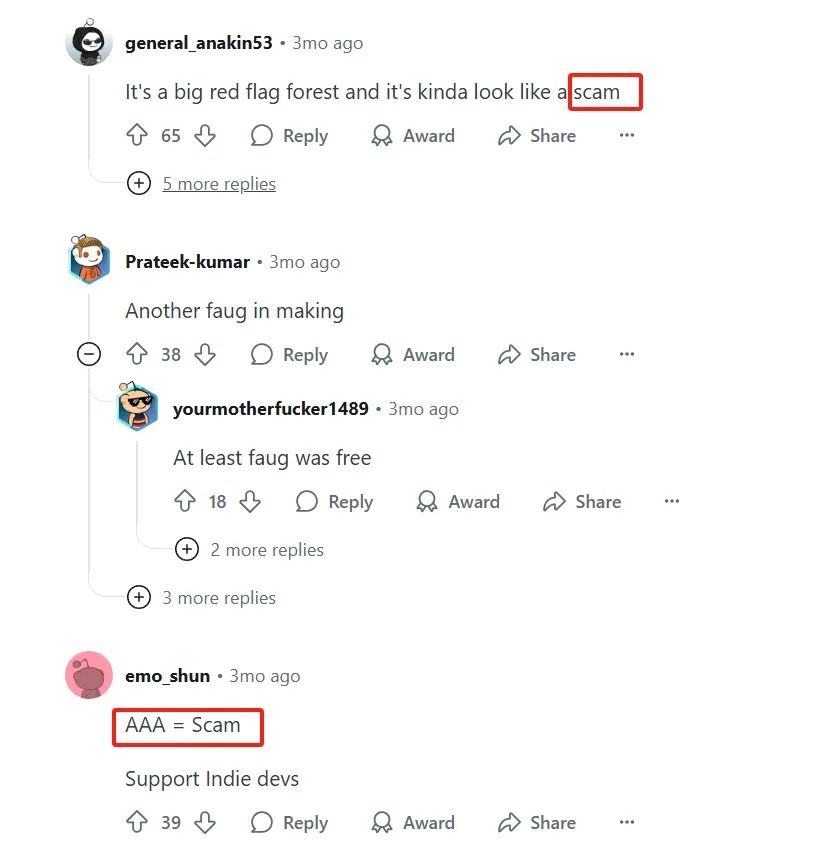Open more options on general_anakin53's comment
The height and width of the screenshot is (851, 822).
point(627,135)
